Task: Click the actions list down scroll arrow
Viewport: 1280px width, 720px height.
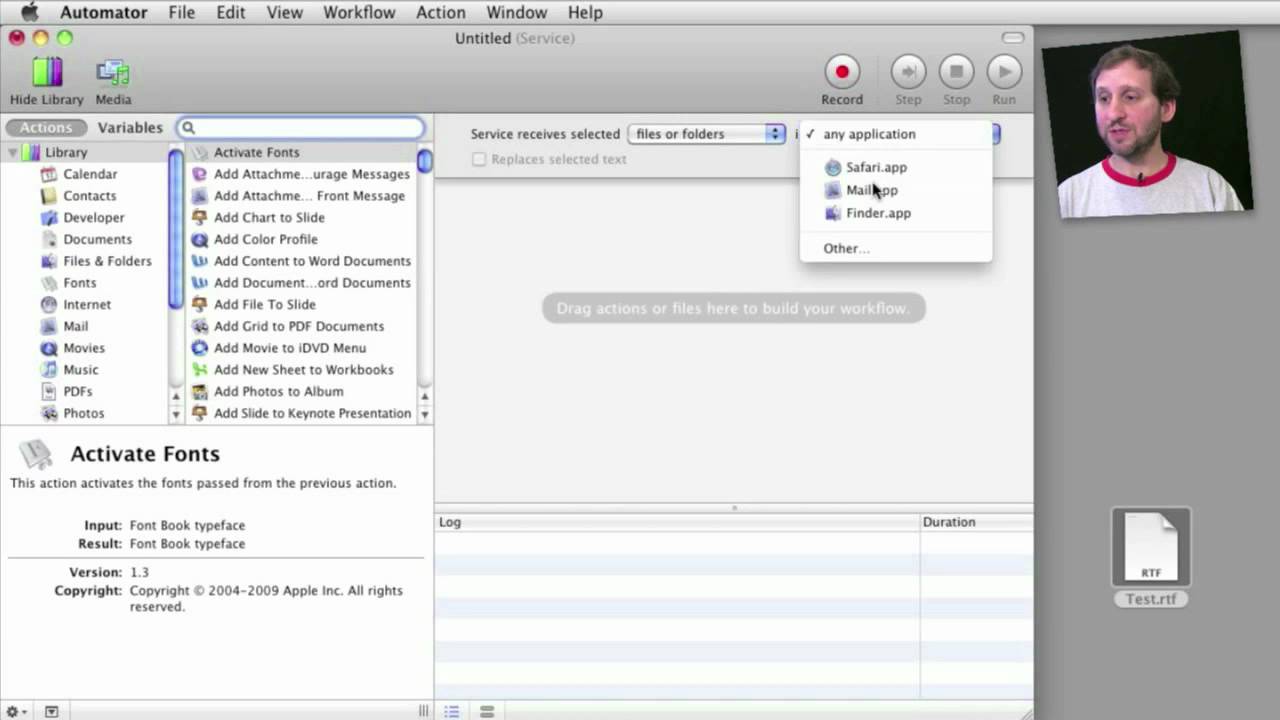Action: [x=425, y=414]
